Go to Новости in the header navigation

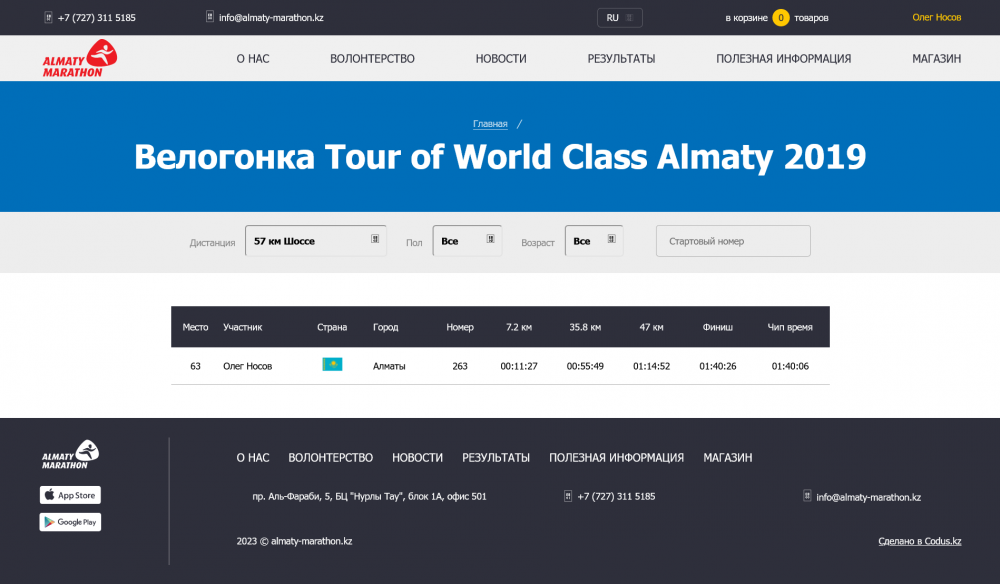pos(501,59)
